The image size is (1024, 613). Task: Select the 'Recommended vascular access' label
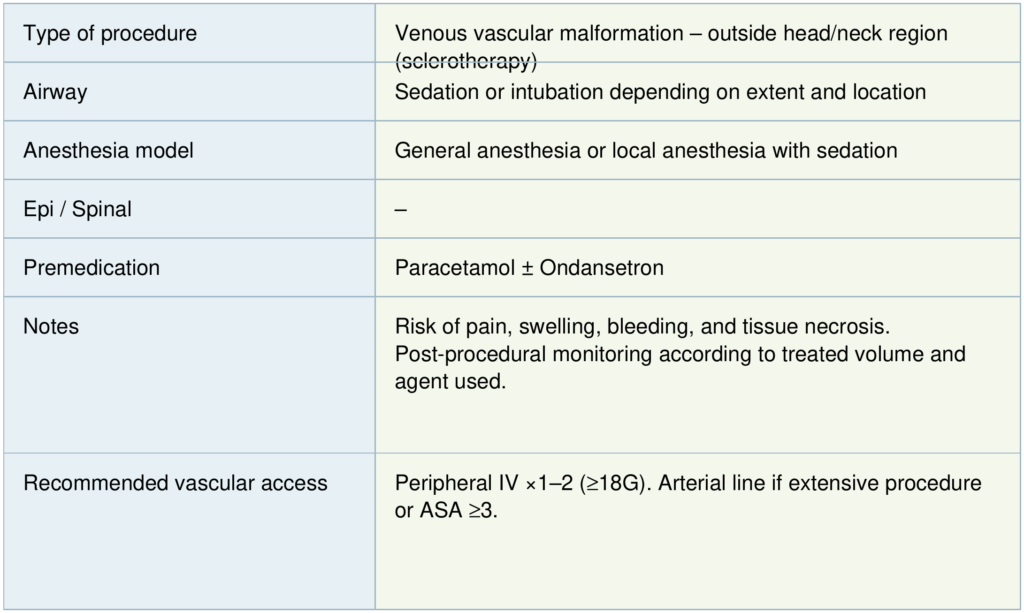pos(175,483)
